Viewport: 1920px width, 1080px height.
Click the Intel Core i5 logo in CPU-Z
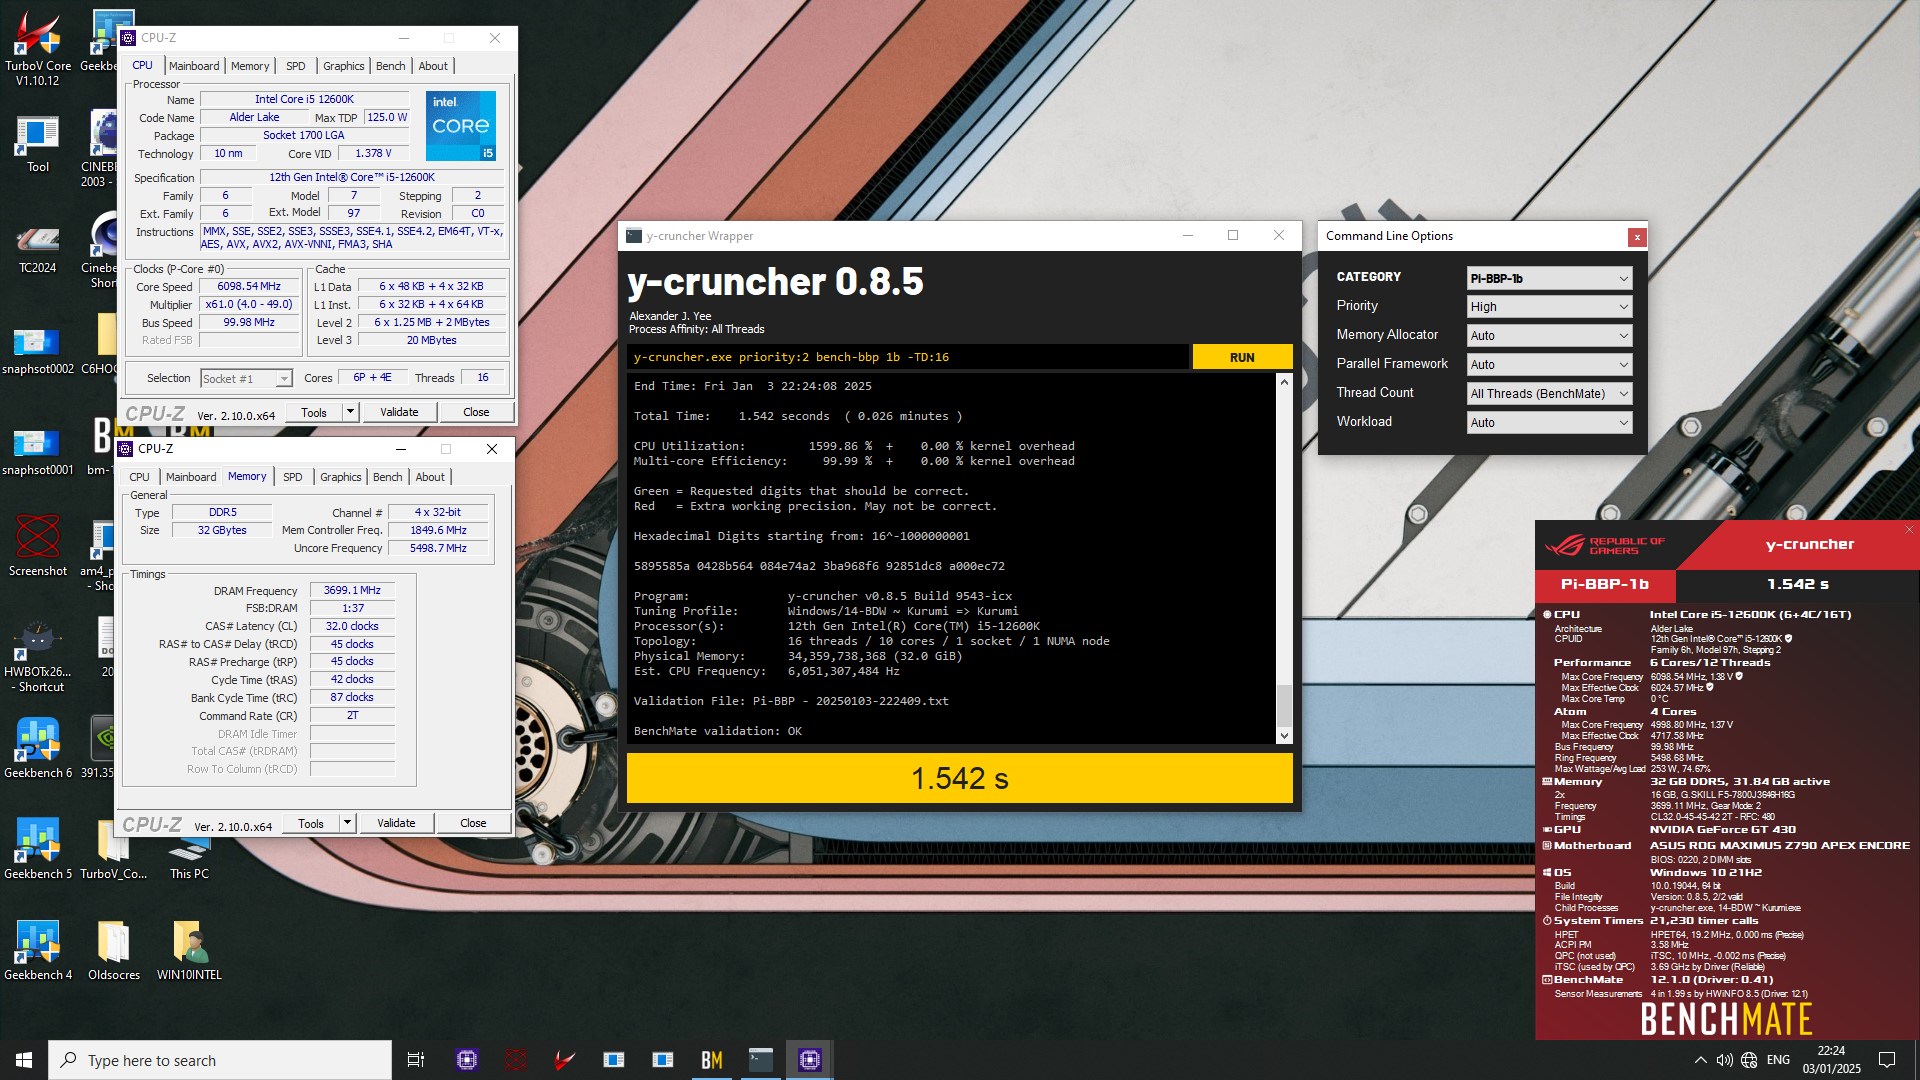[461, 126]
